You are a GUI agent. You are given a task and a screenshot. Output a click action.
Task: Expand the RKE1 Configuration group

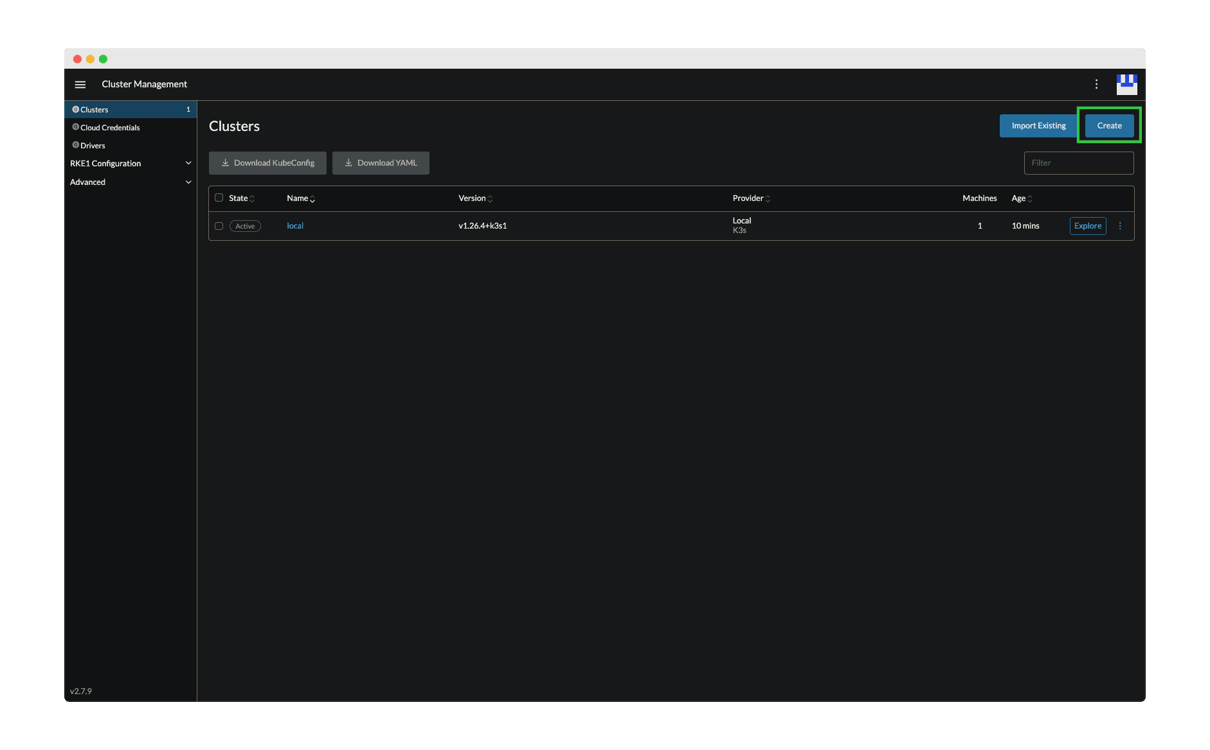click(x=130, y=163)
